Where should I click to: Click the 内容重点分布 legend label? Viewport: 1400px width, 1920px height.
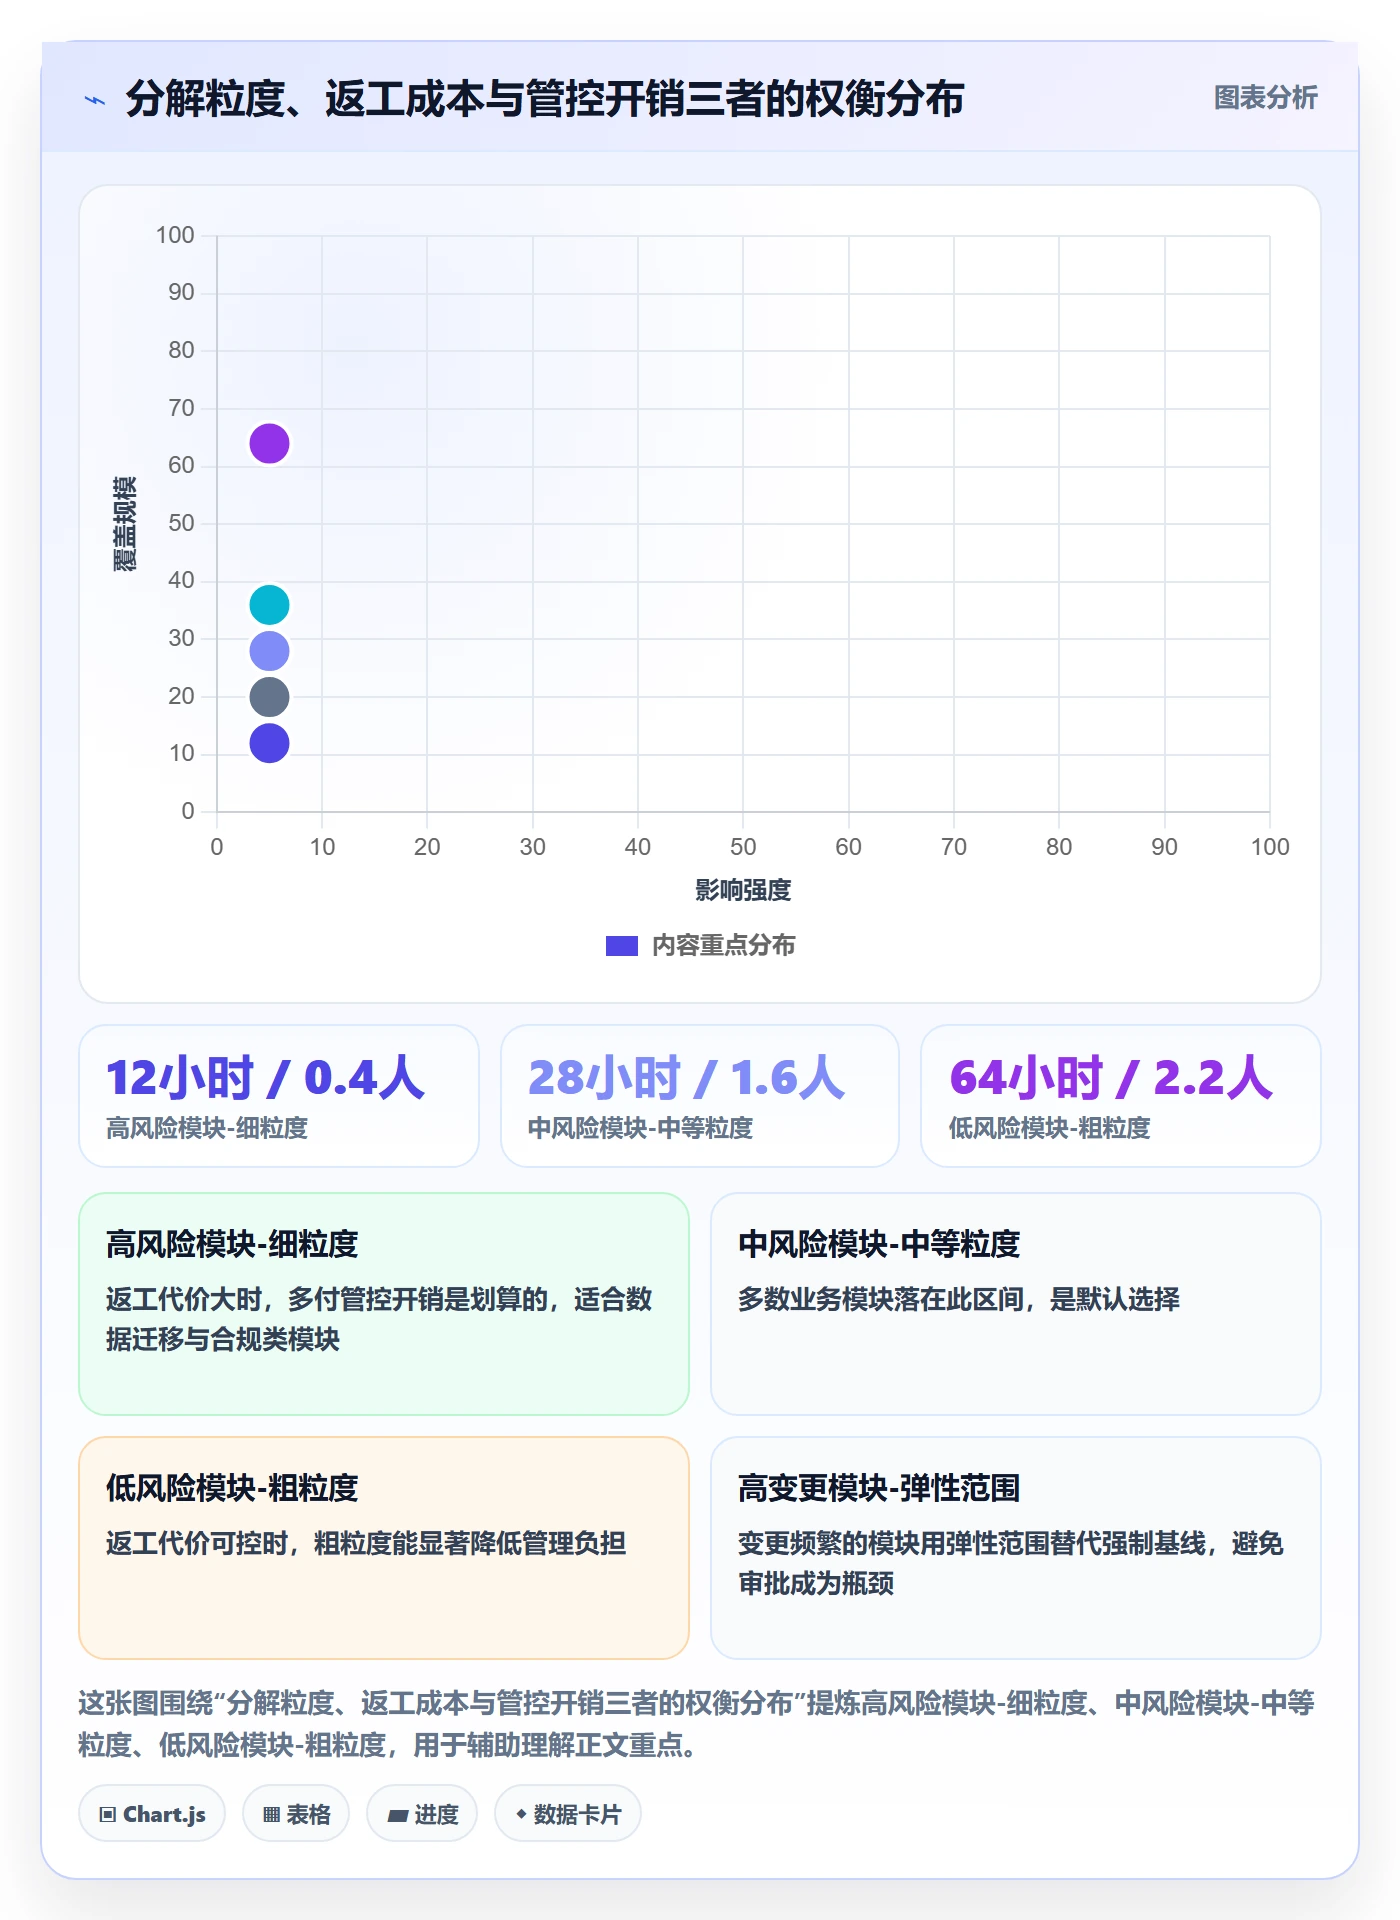point(723,945)
